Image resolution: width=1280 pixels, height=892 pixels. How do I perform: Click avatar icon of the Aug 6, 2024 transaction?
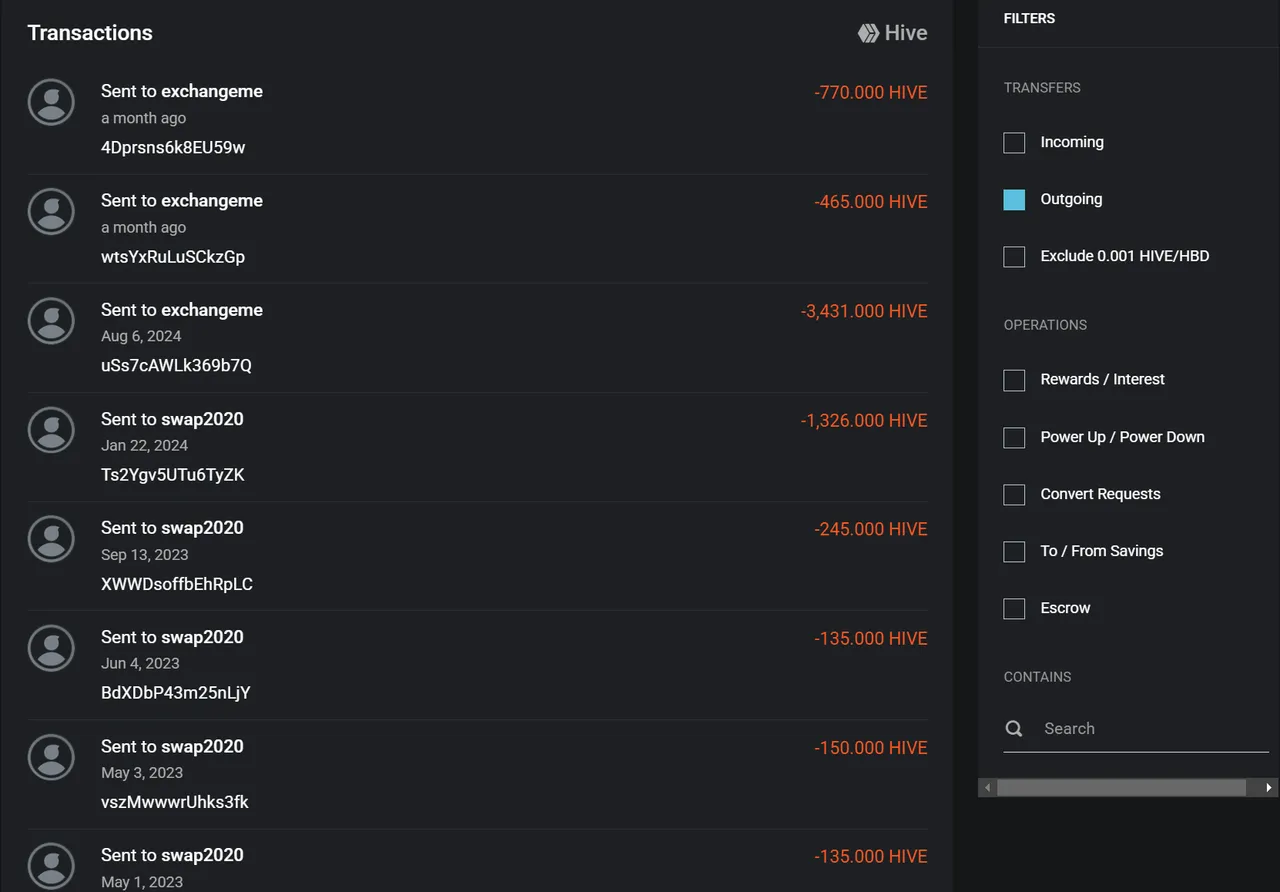tap(51, 320)
